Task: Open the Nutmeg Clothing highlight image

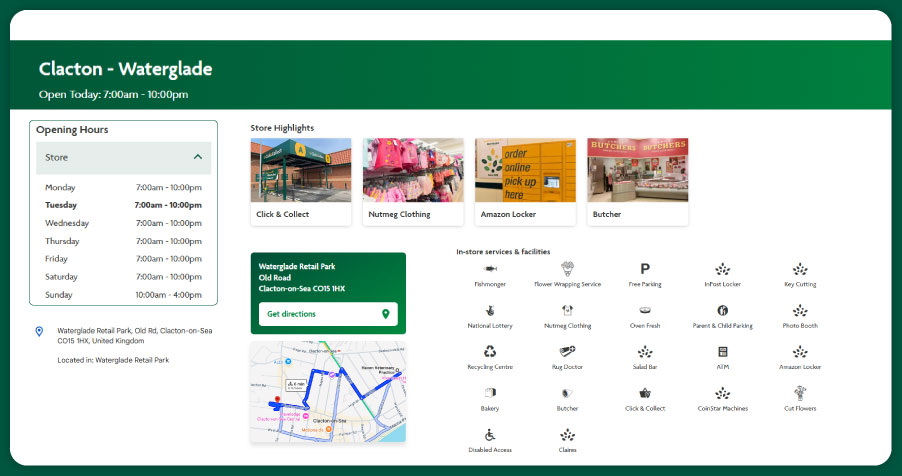Action: pyautogui.click(x=413, y=170)
